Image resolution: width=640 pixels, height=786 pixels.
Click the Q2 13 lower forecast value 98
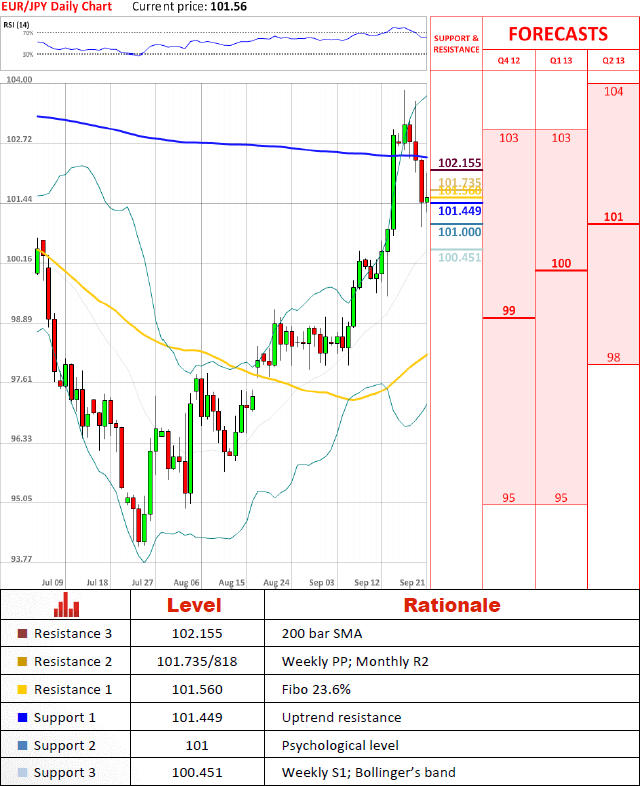(613, 357)
